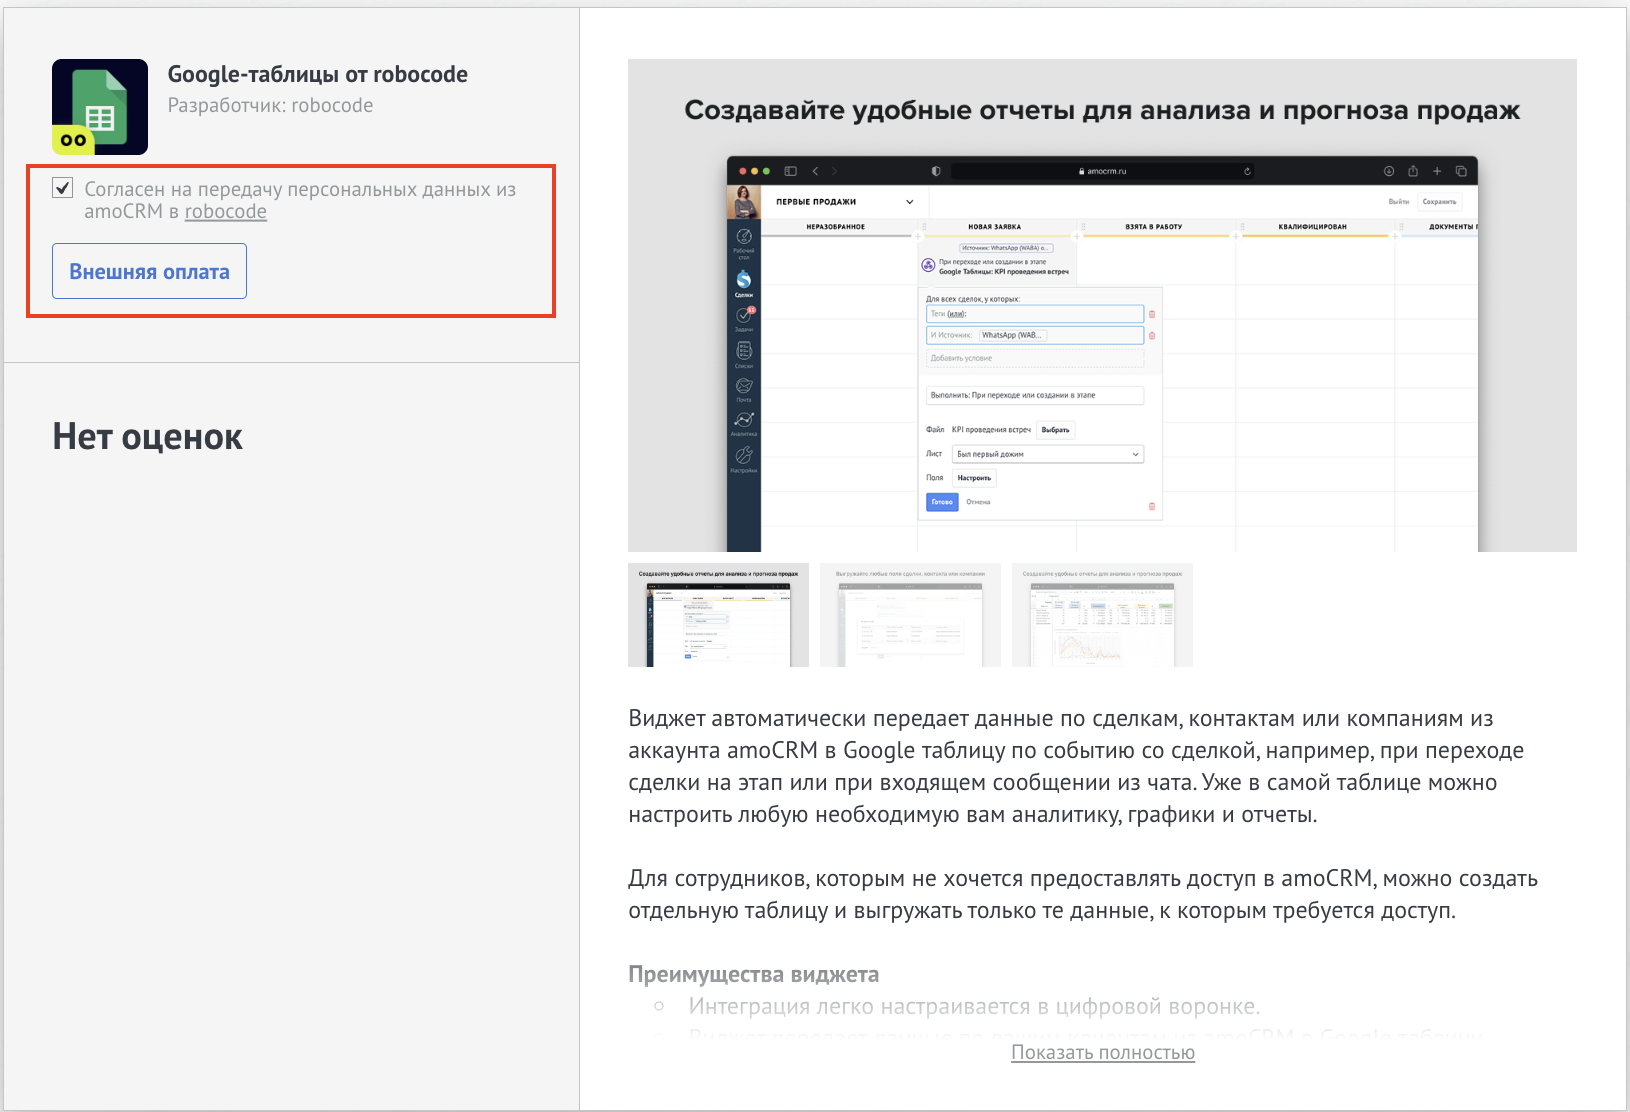Screen dimensions: 1630x1112
Task: Click the Внешняя оплата button
Action: point(149,271)
